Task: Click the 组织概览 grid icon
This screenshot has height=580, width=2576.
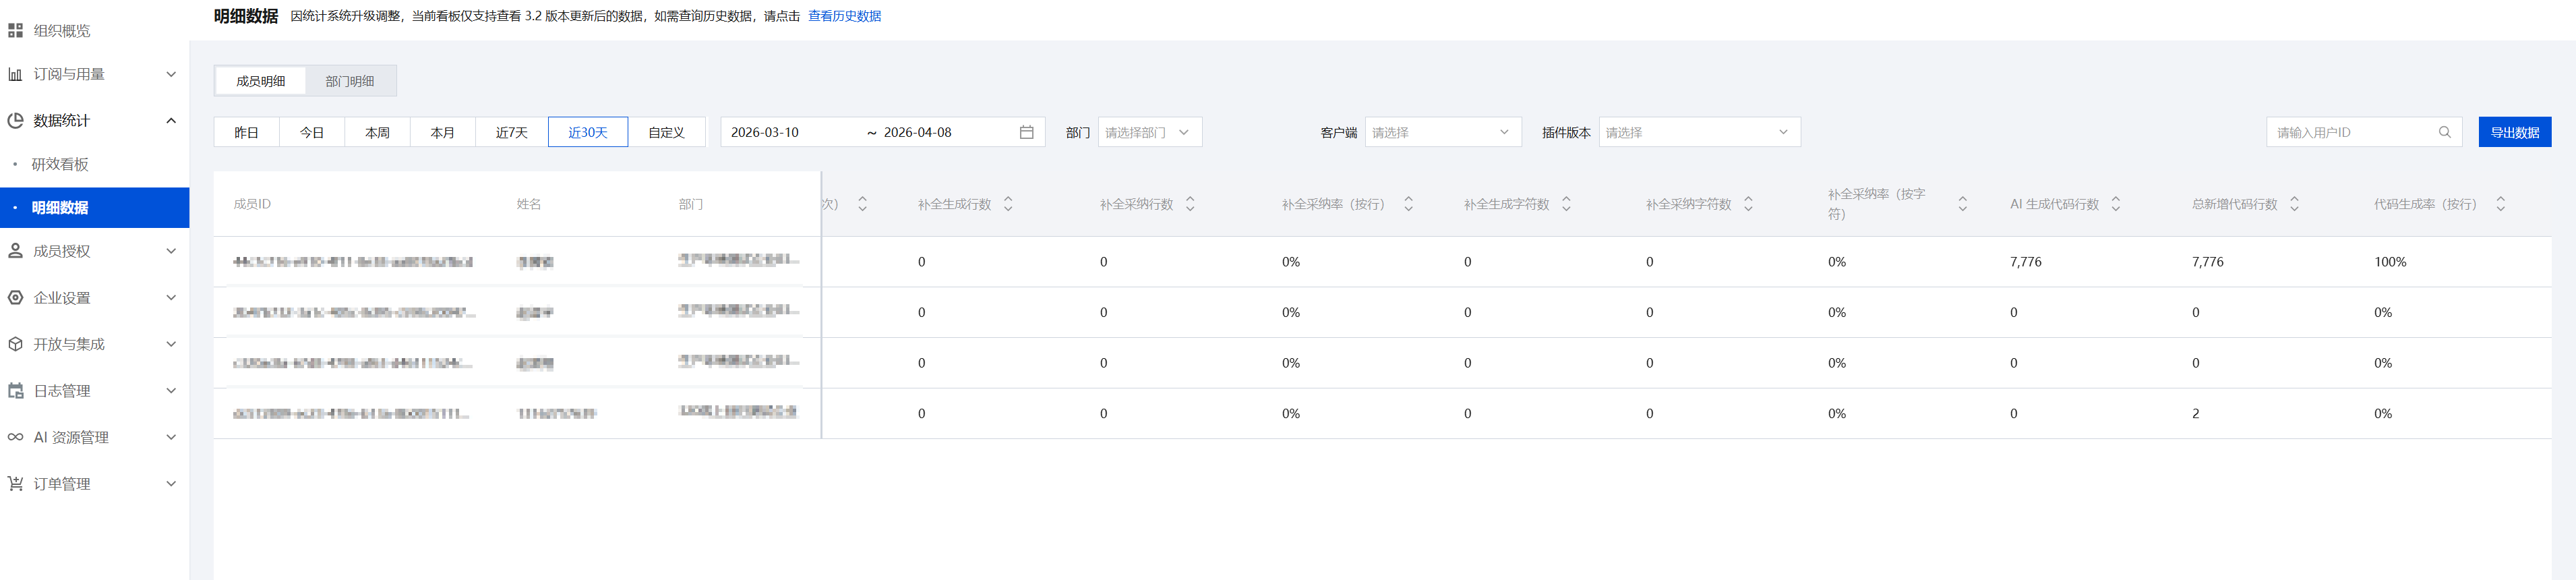Action: click(x=15, y=31)
